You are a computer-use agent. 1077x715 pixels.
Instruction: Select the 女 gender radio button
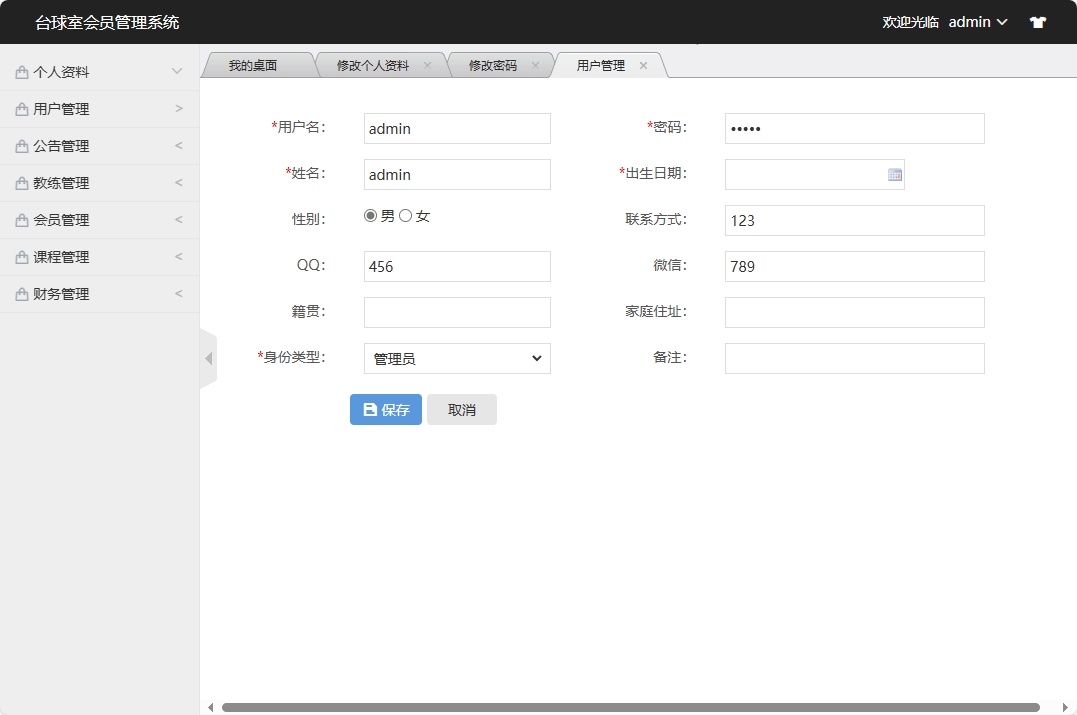405,214
